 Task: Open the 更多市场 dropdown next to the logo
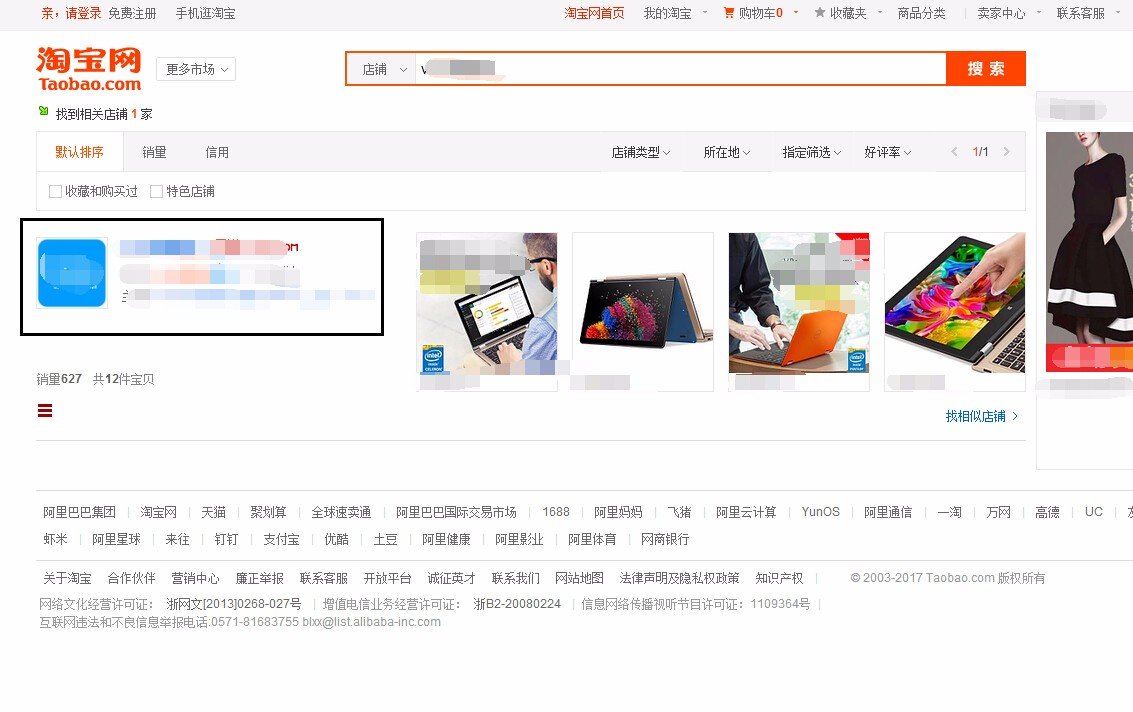coord(196,69)
